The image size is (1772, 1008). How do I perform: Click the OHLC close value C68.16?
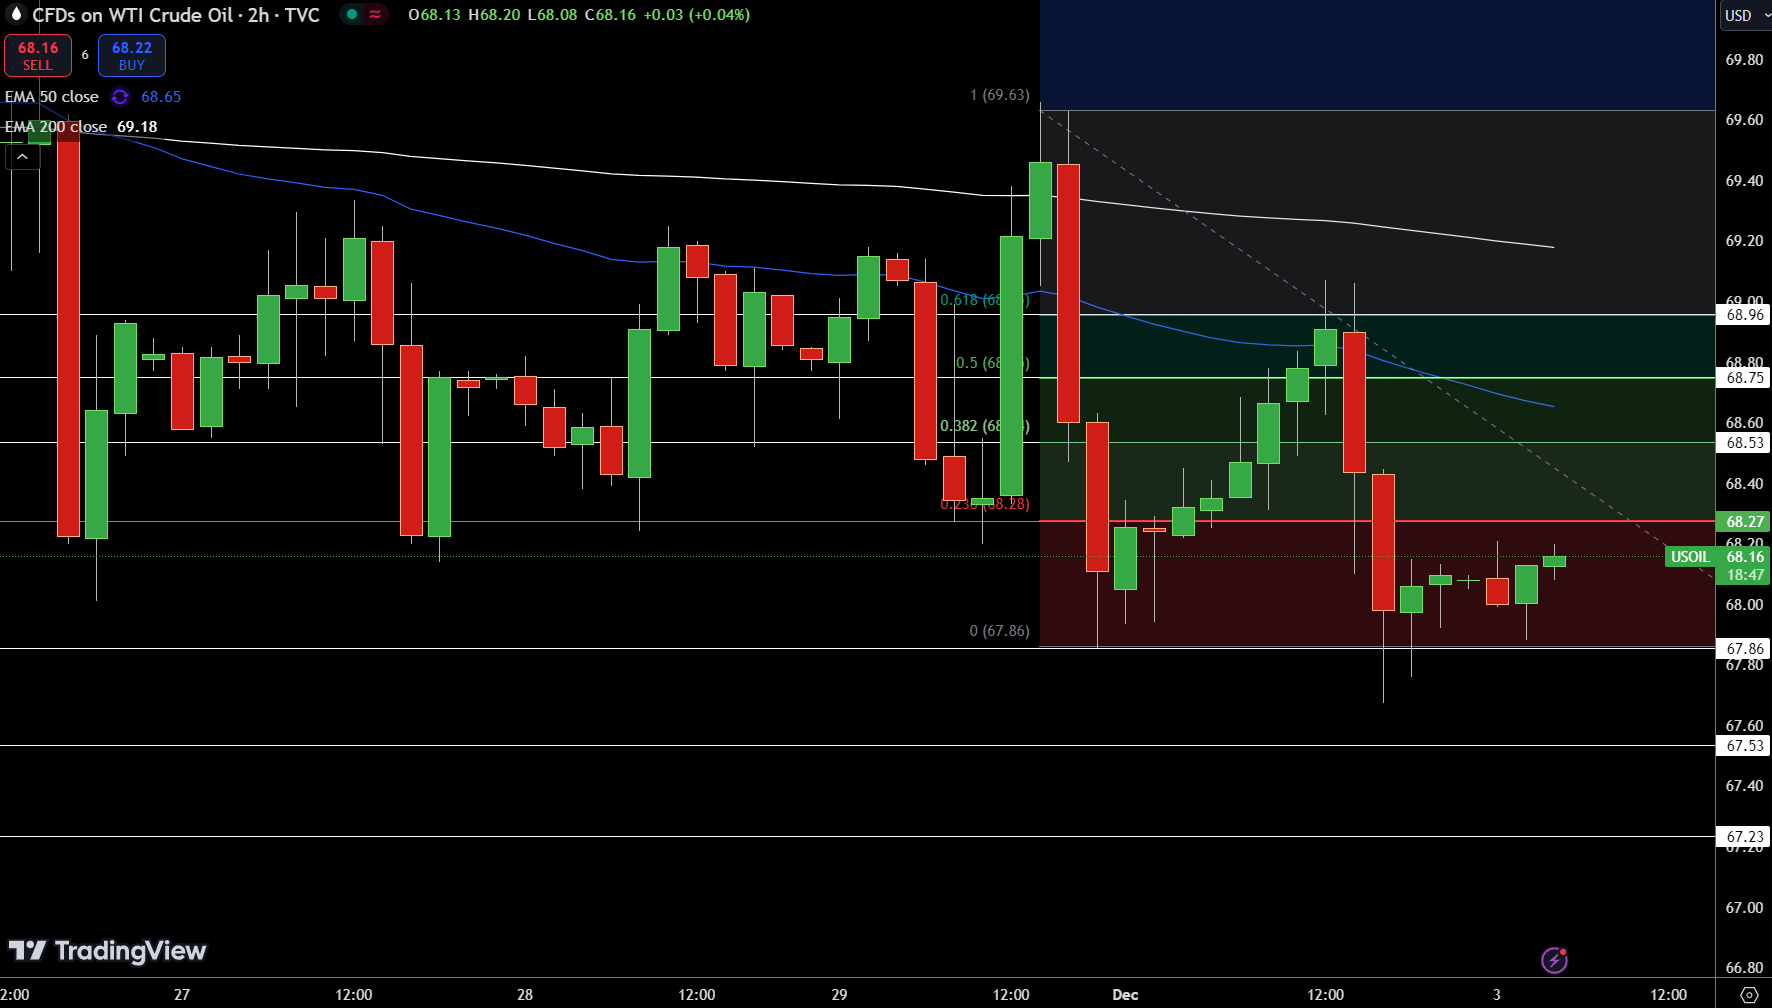tap(610, 15)
